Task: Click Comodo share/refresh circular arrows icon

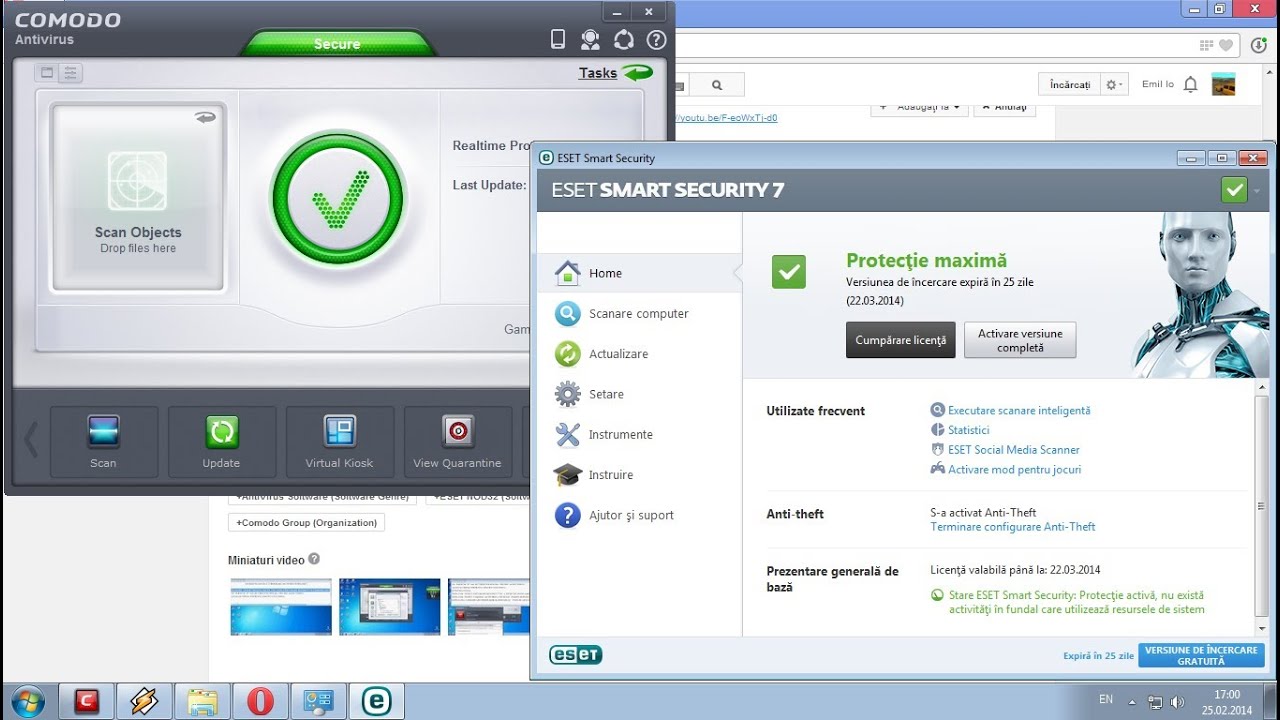Action: coord(623,40)
